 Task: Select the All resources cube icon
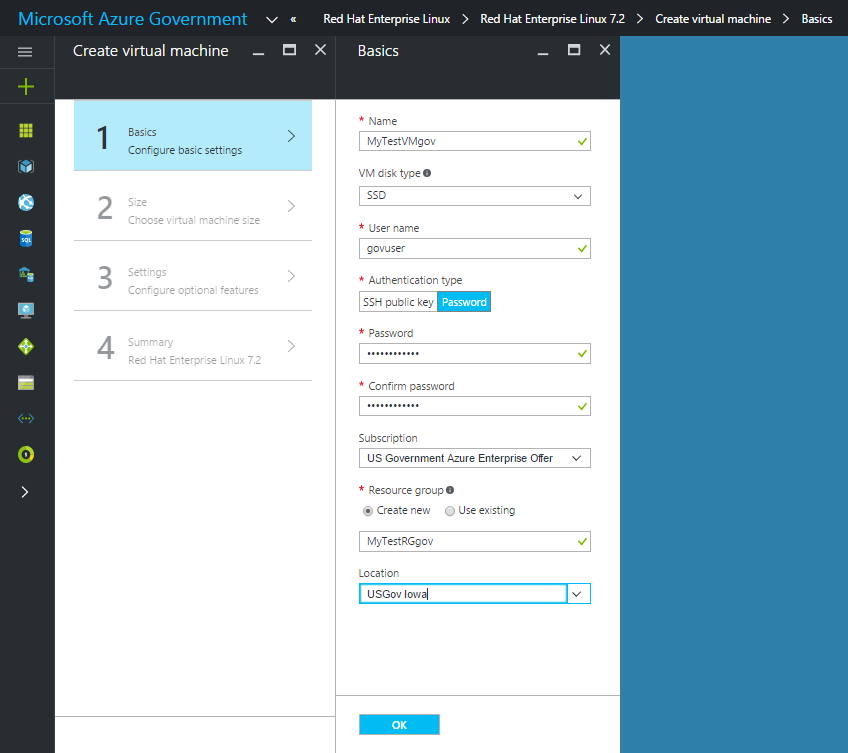tap(27, 166)
